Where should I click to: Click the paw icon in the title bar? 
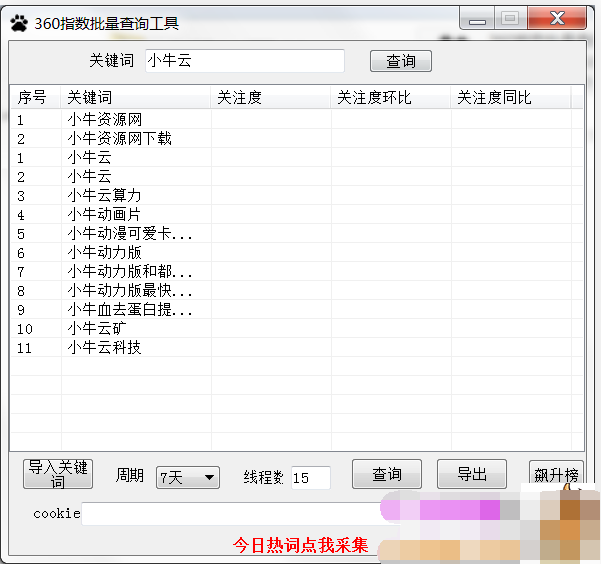coord(19,21)
